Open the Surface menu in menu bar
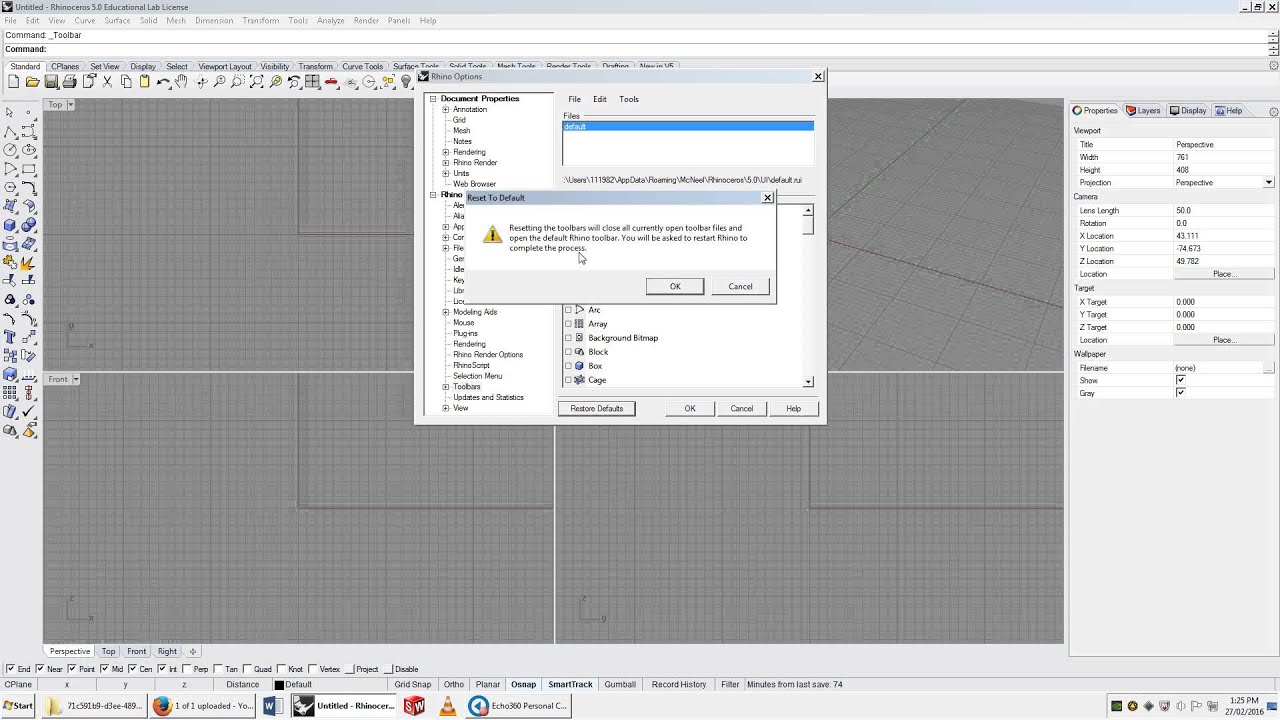Image resolution: width=1280 pixels, height=720 pixels. tap(117, 20)
